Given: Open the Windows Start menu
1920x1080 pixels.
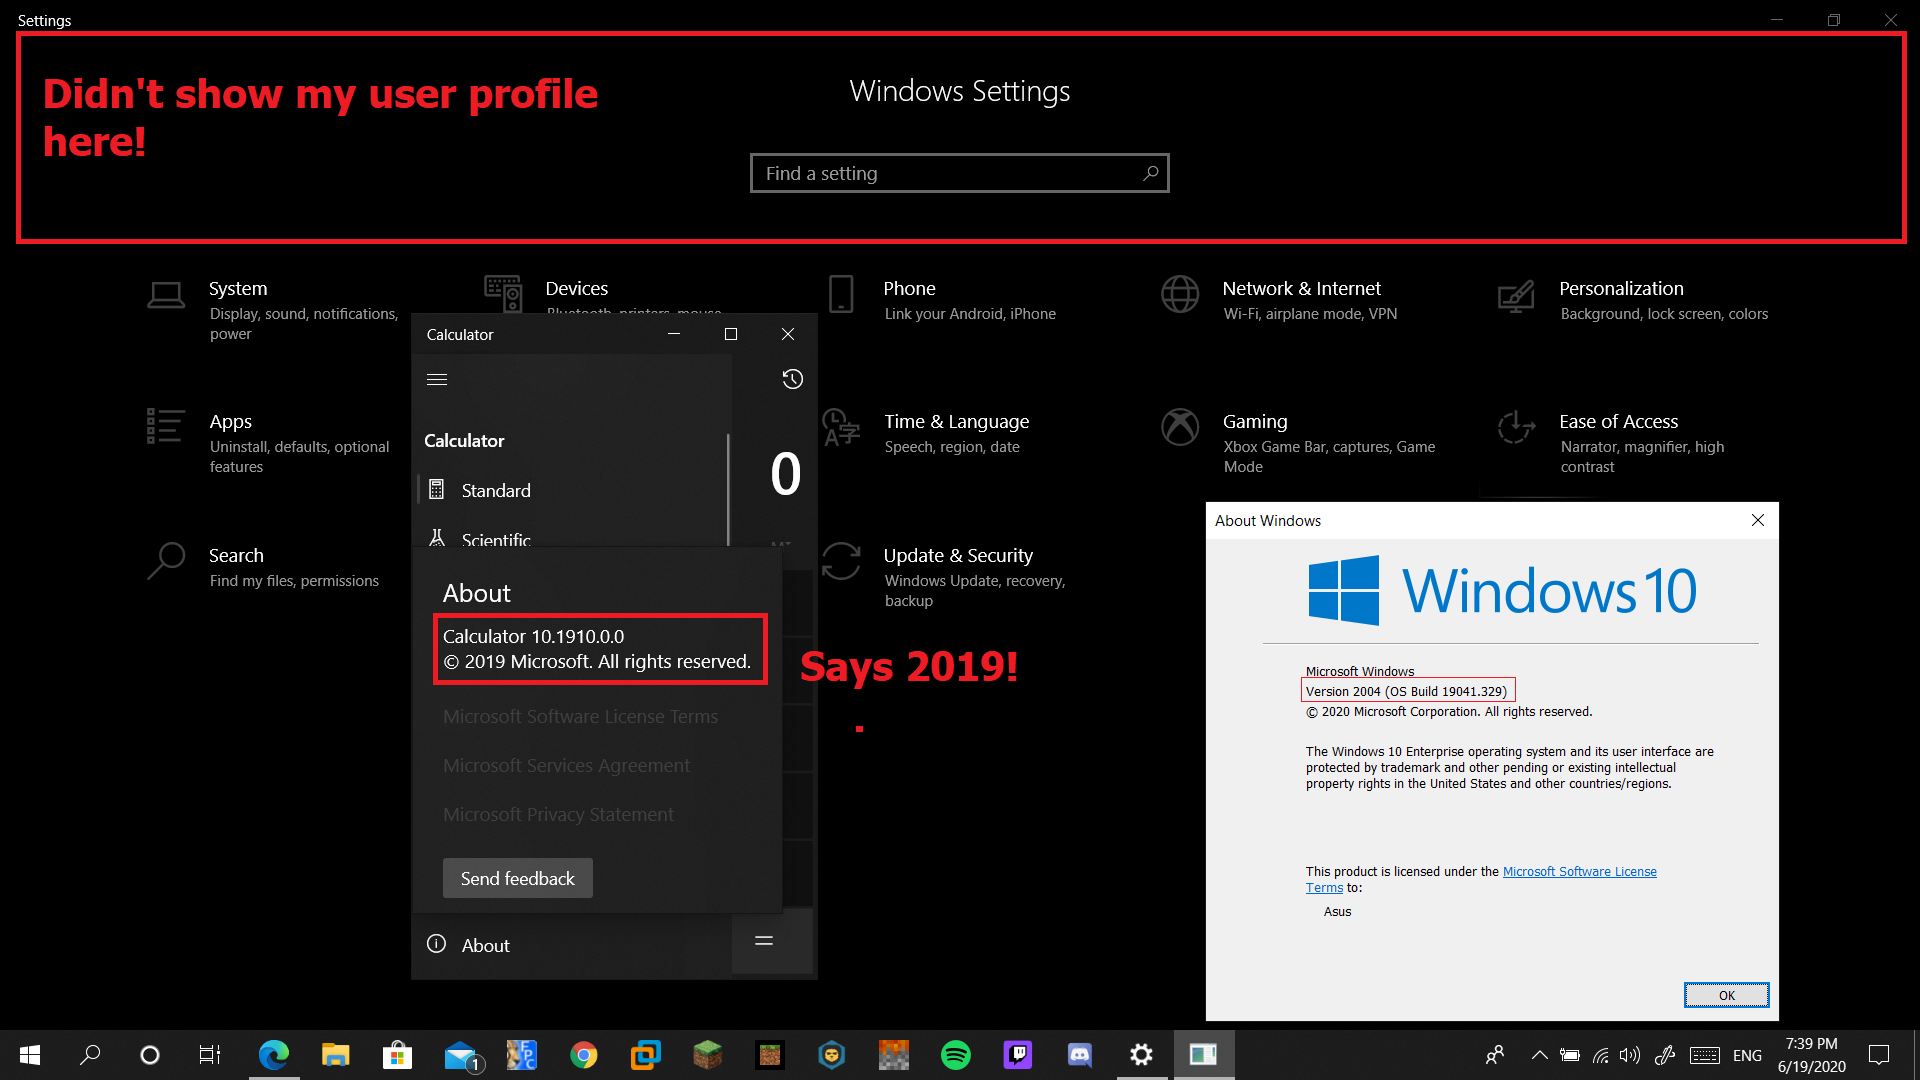Looking at the screenshot, I should click(x=30, y=1055).
